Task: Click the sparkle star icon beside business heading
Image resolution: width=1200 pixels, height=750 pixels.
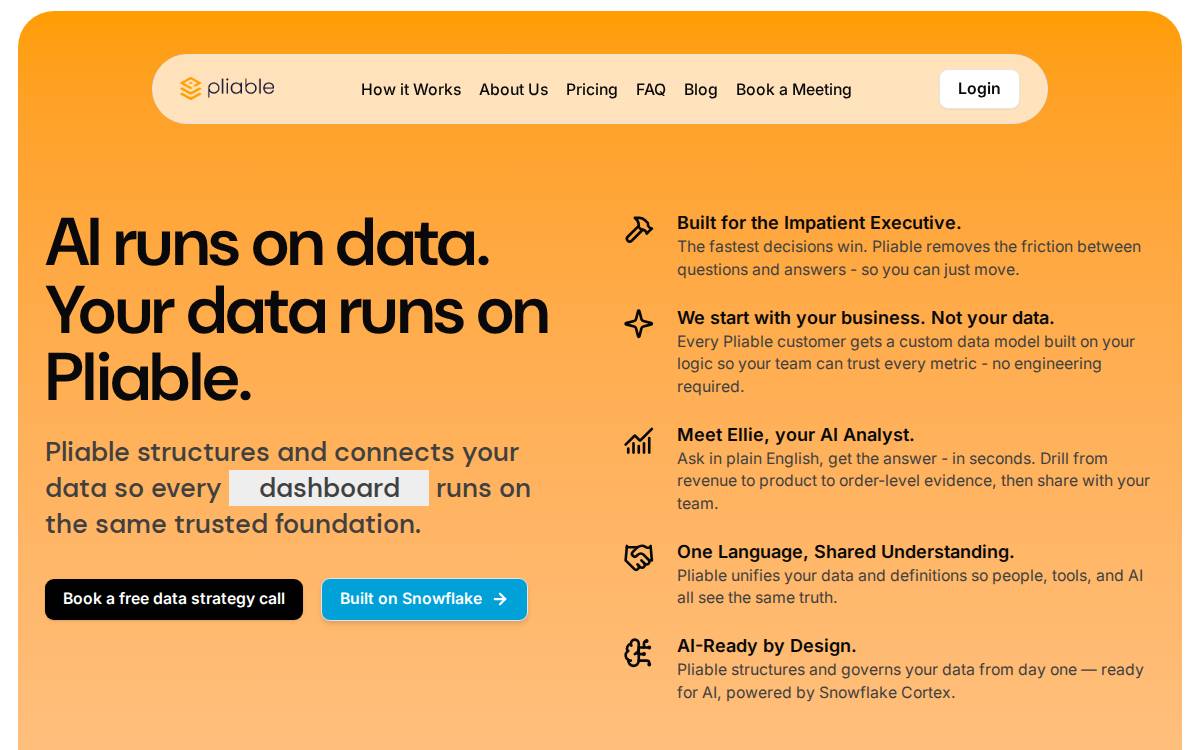Action: 638,324
